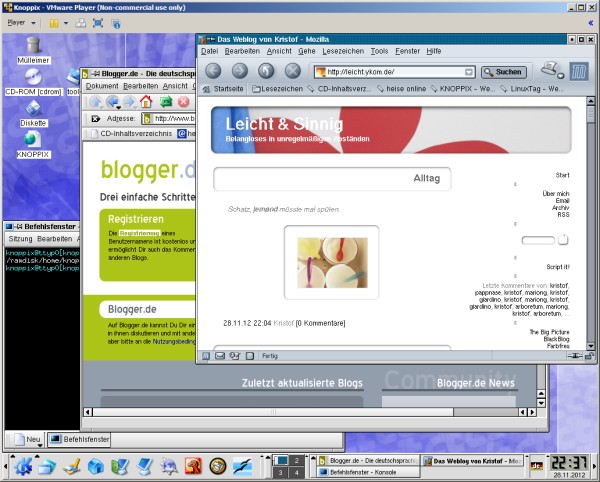600x482 pixels.
Task: Reload the page in Mozilla
Action: (x=266, y=71)
